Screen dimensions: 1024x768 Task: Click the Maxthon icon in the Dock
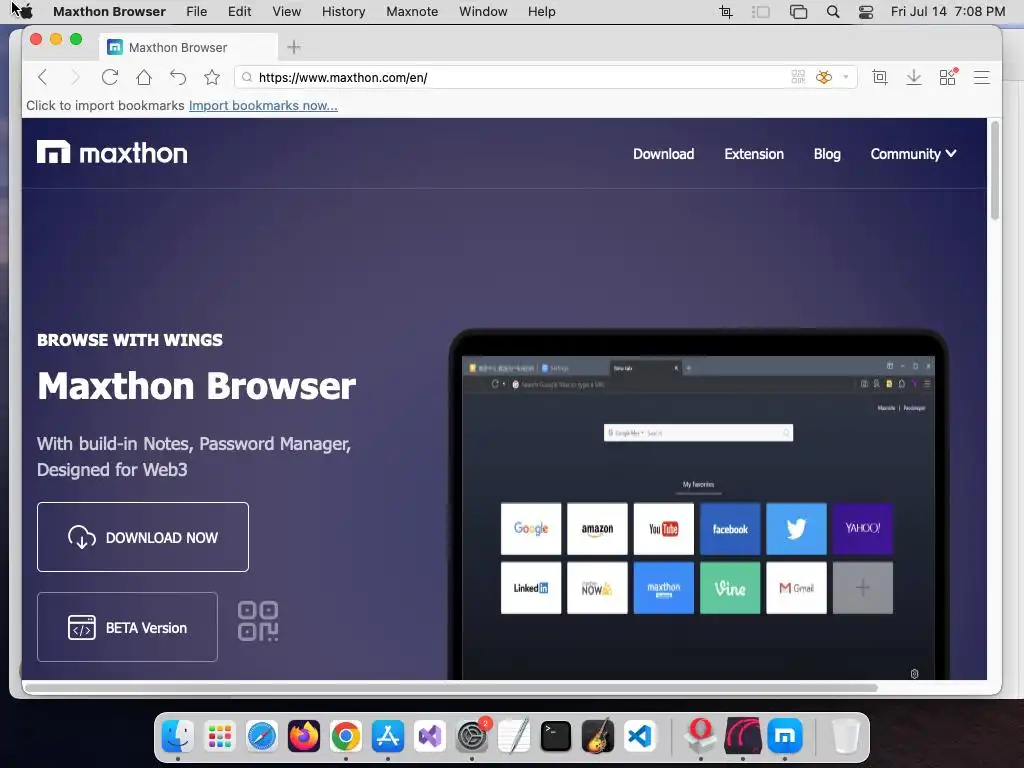[x=784, y=736]
